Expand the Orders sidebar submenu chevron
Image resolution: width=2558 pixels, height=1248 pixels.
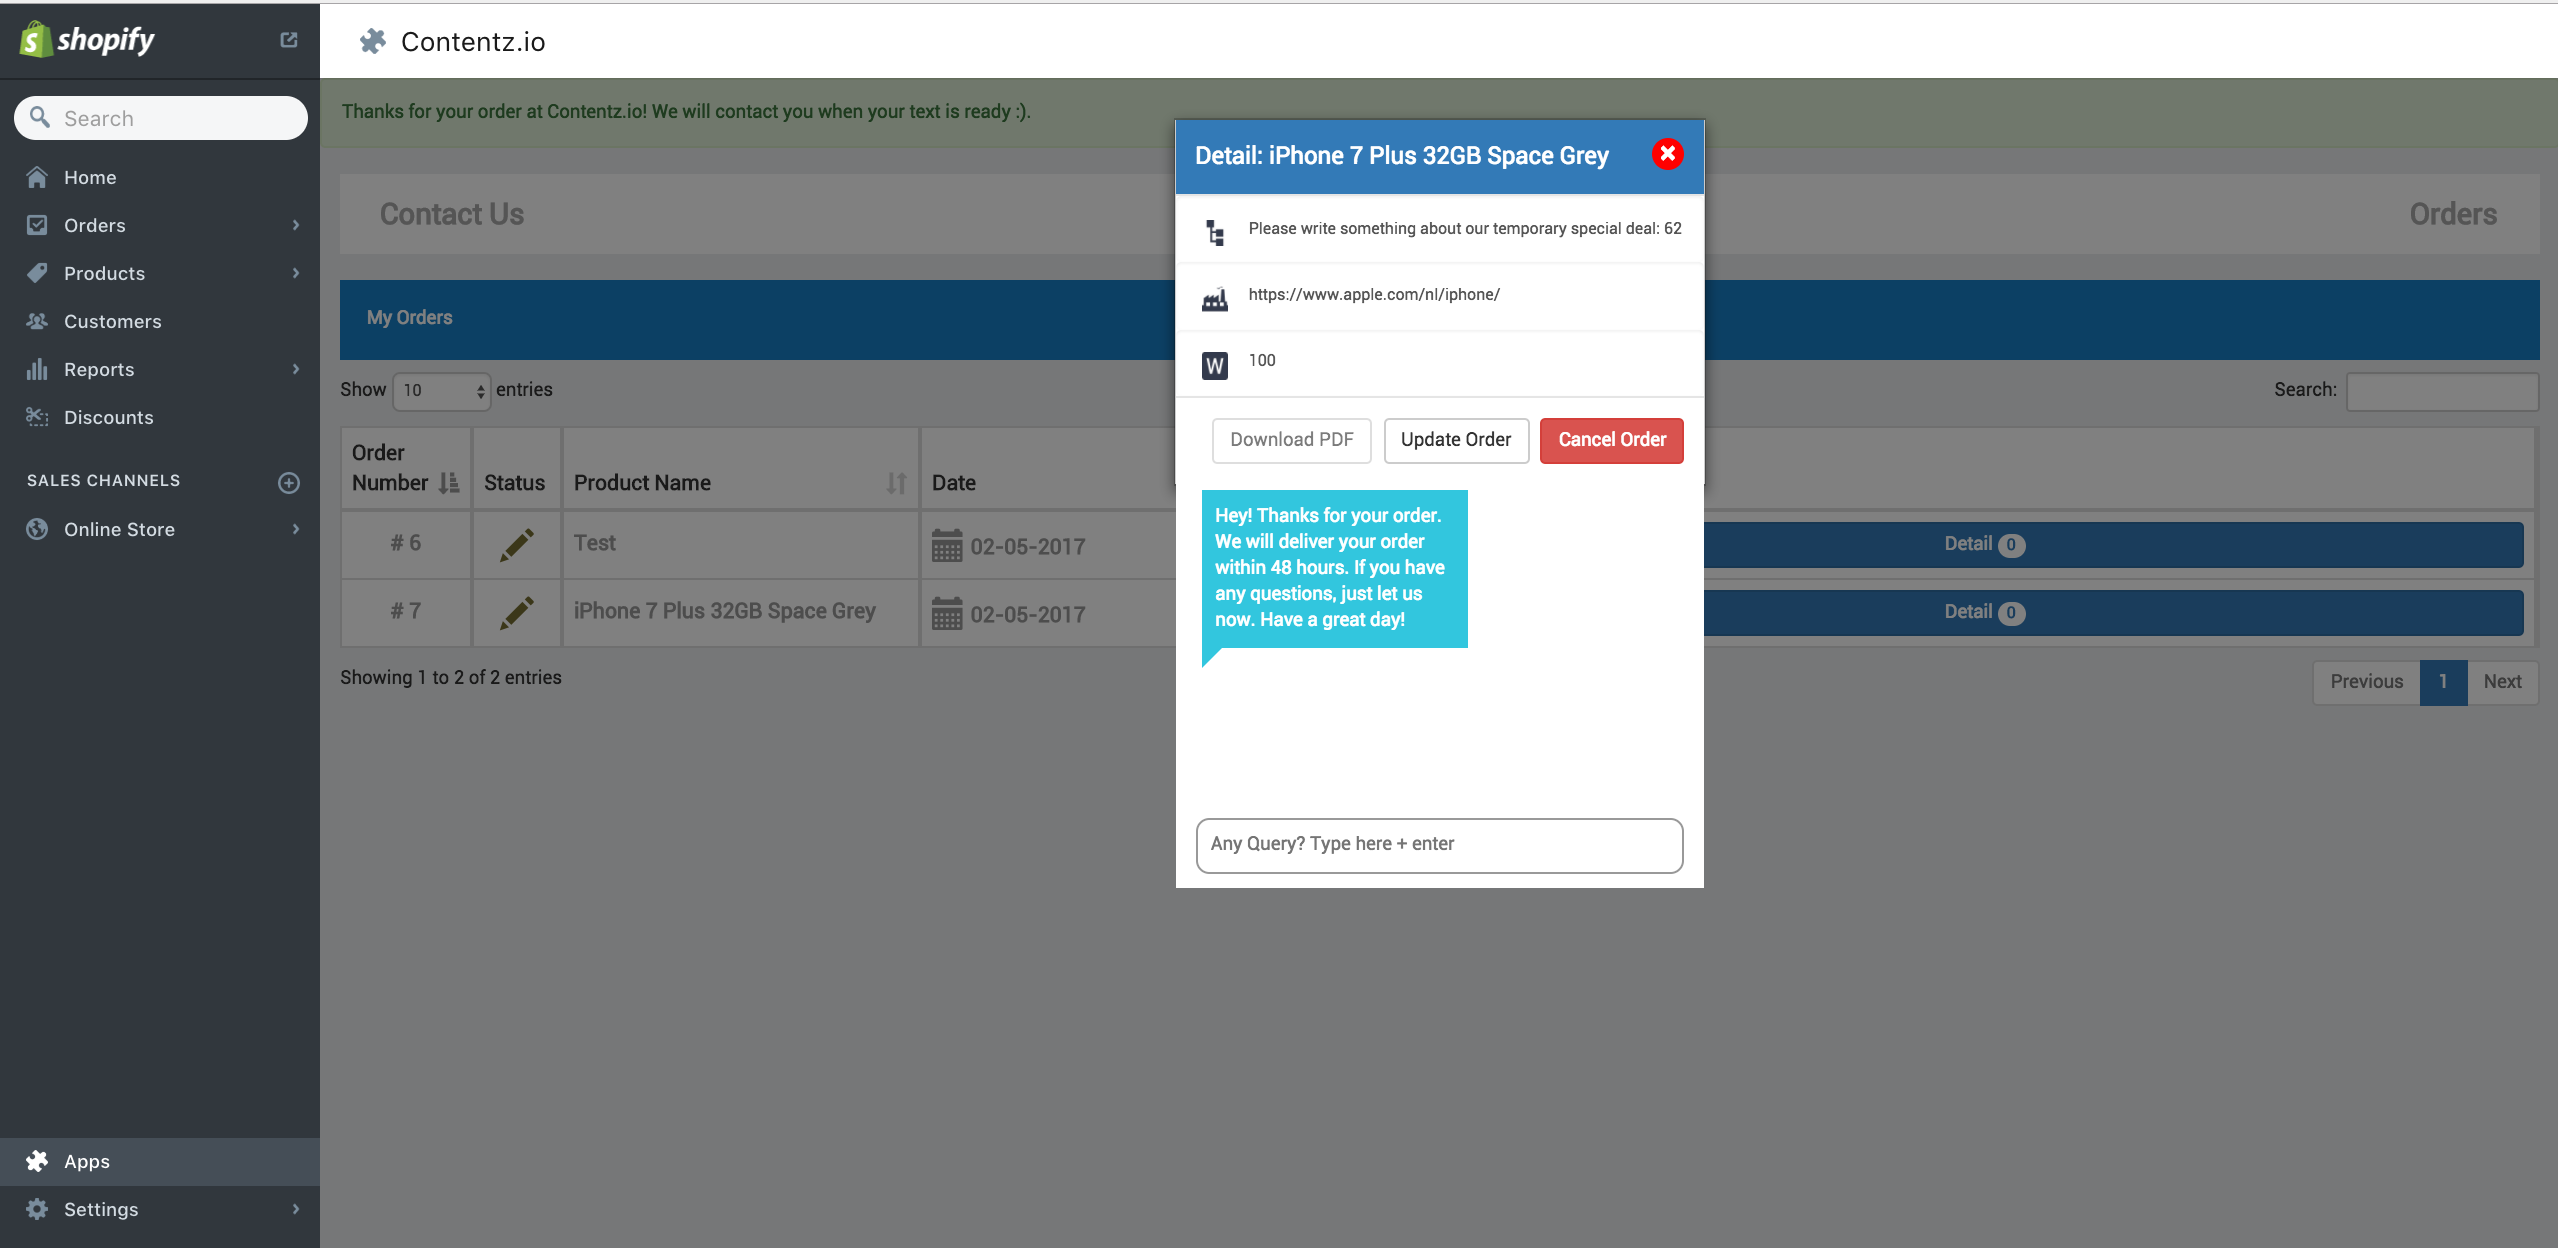[x=296, y=225]
